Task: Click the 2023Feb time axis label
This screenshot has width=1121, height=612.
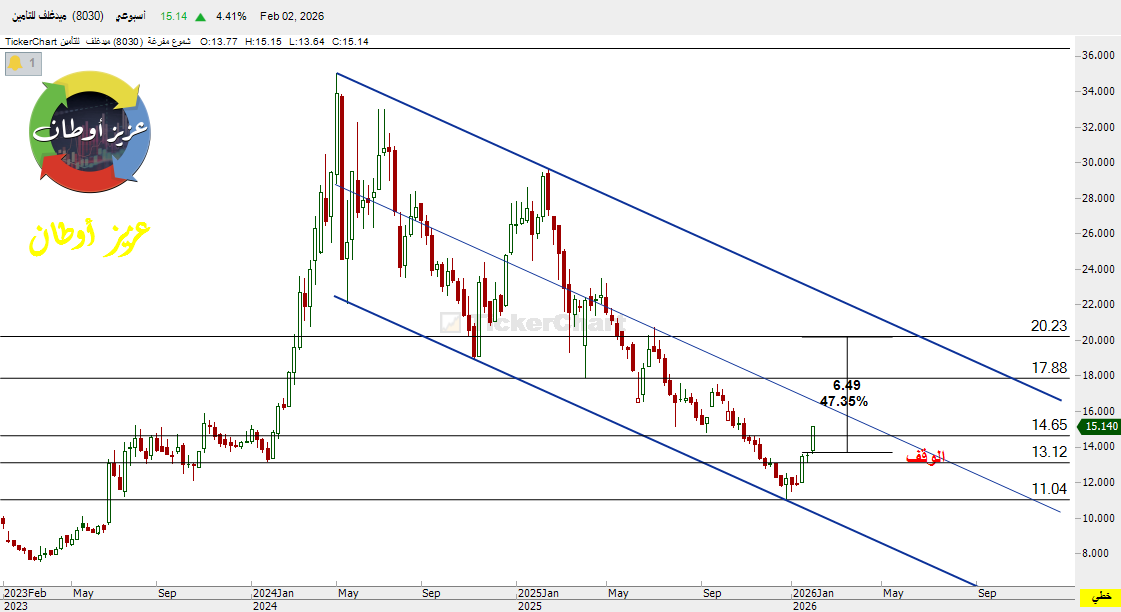Action: [26, 593]
